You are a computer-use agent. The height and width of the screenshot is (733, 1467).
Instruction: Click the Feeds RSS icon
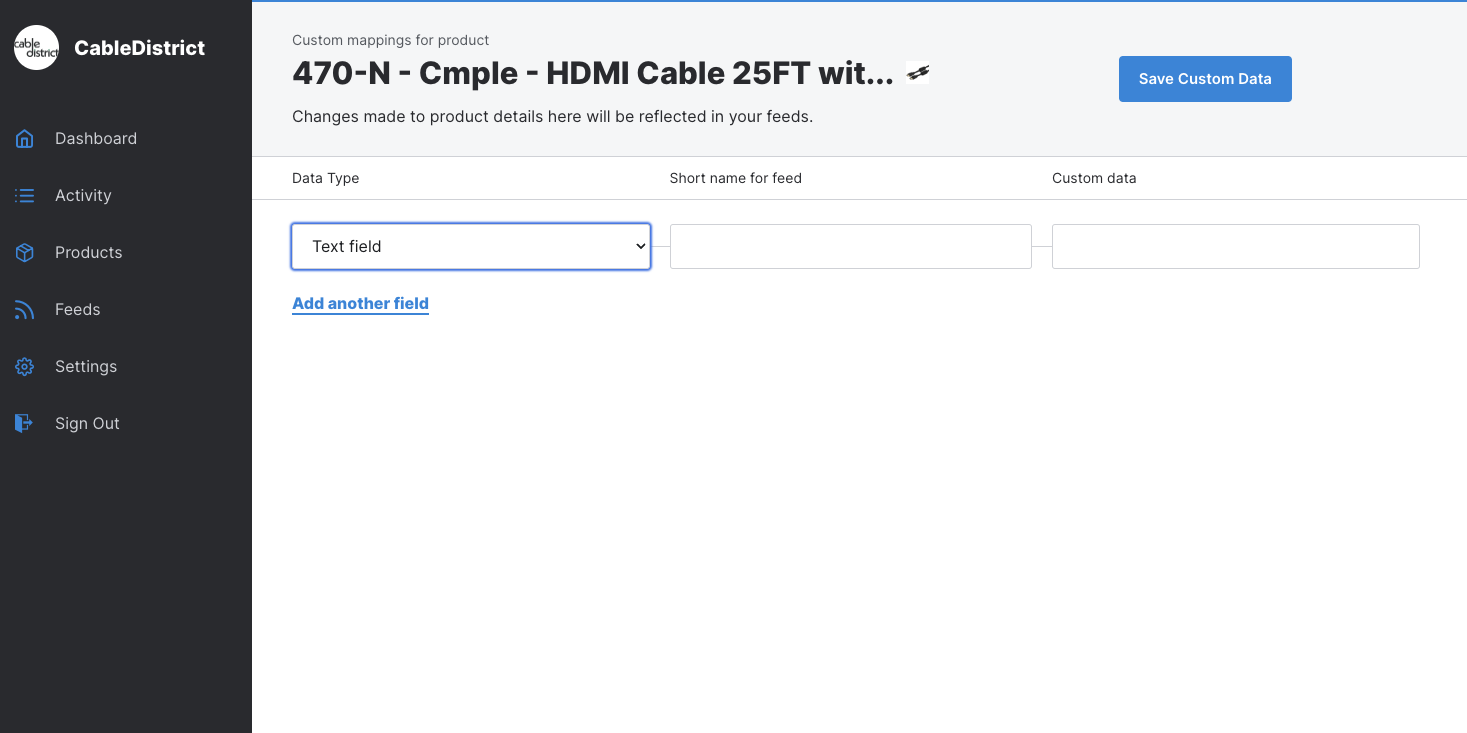click(25, 310)
